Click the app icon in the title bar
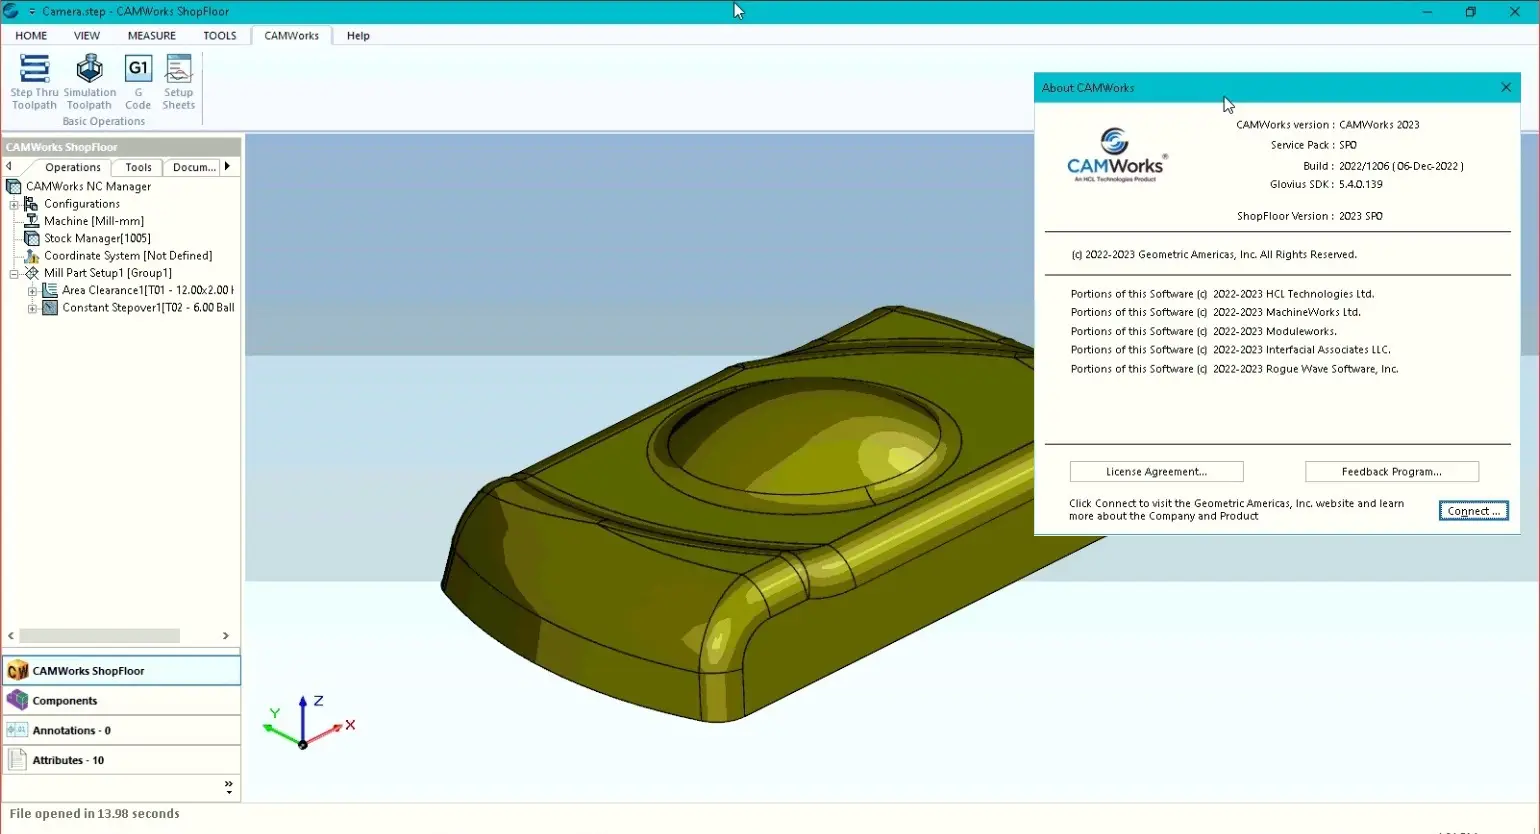The image size is (1540, 834). [x=11, y=11]
